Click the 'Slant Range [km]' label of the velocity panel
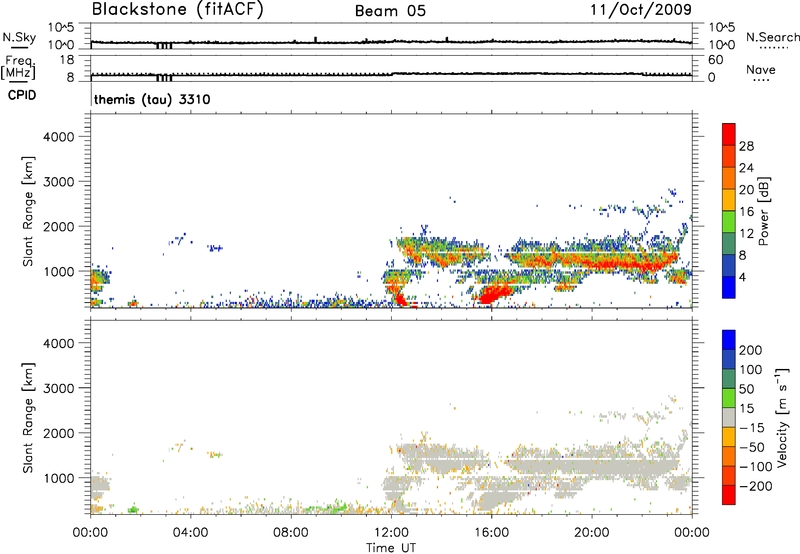800x554 pixels. pyautogui.click(x=28, y=418)
